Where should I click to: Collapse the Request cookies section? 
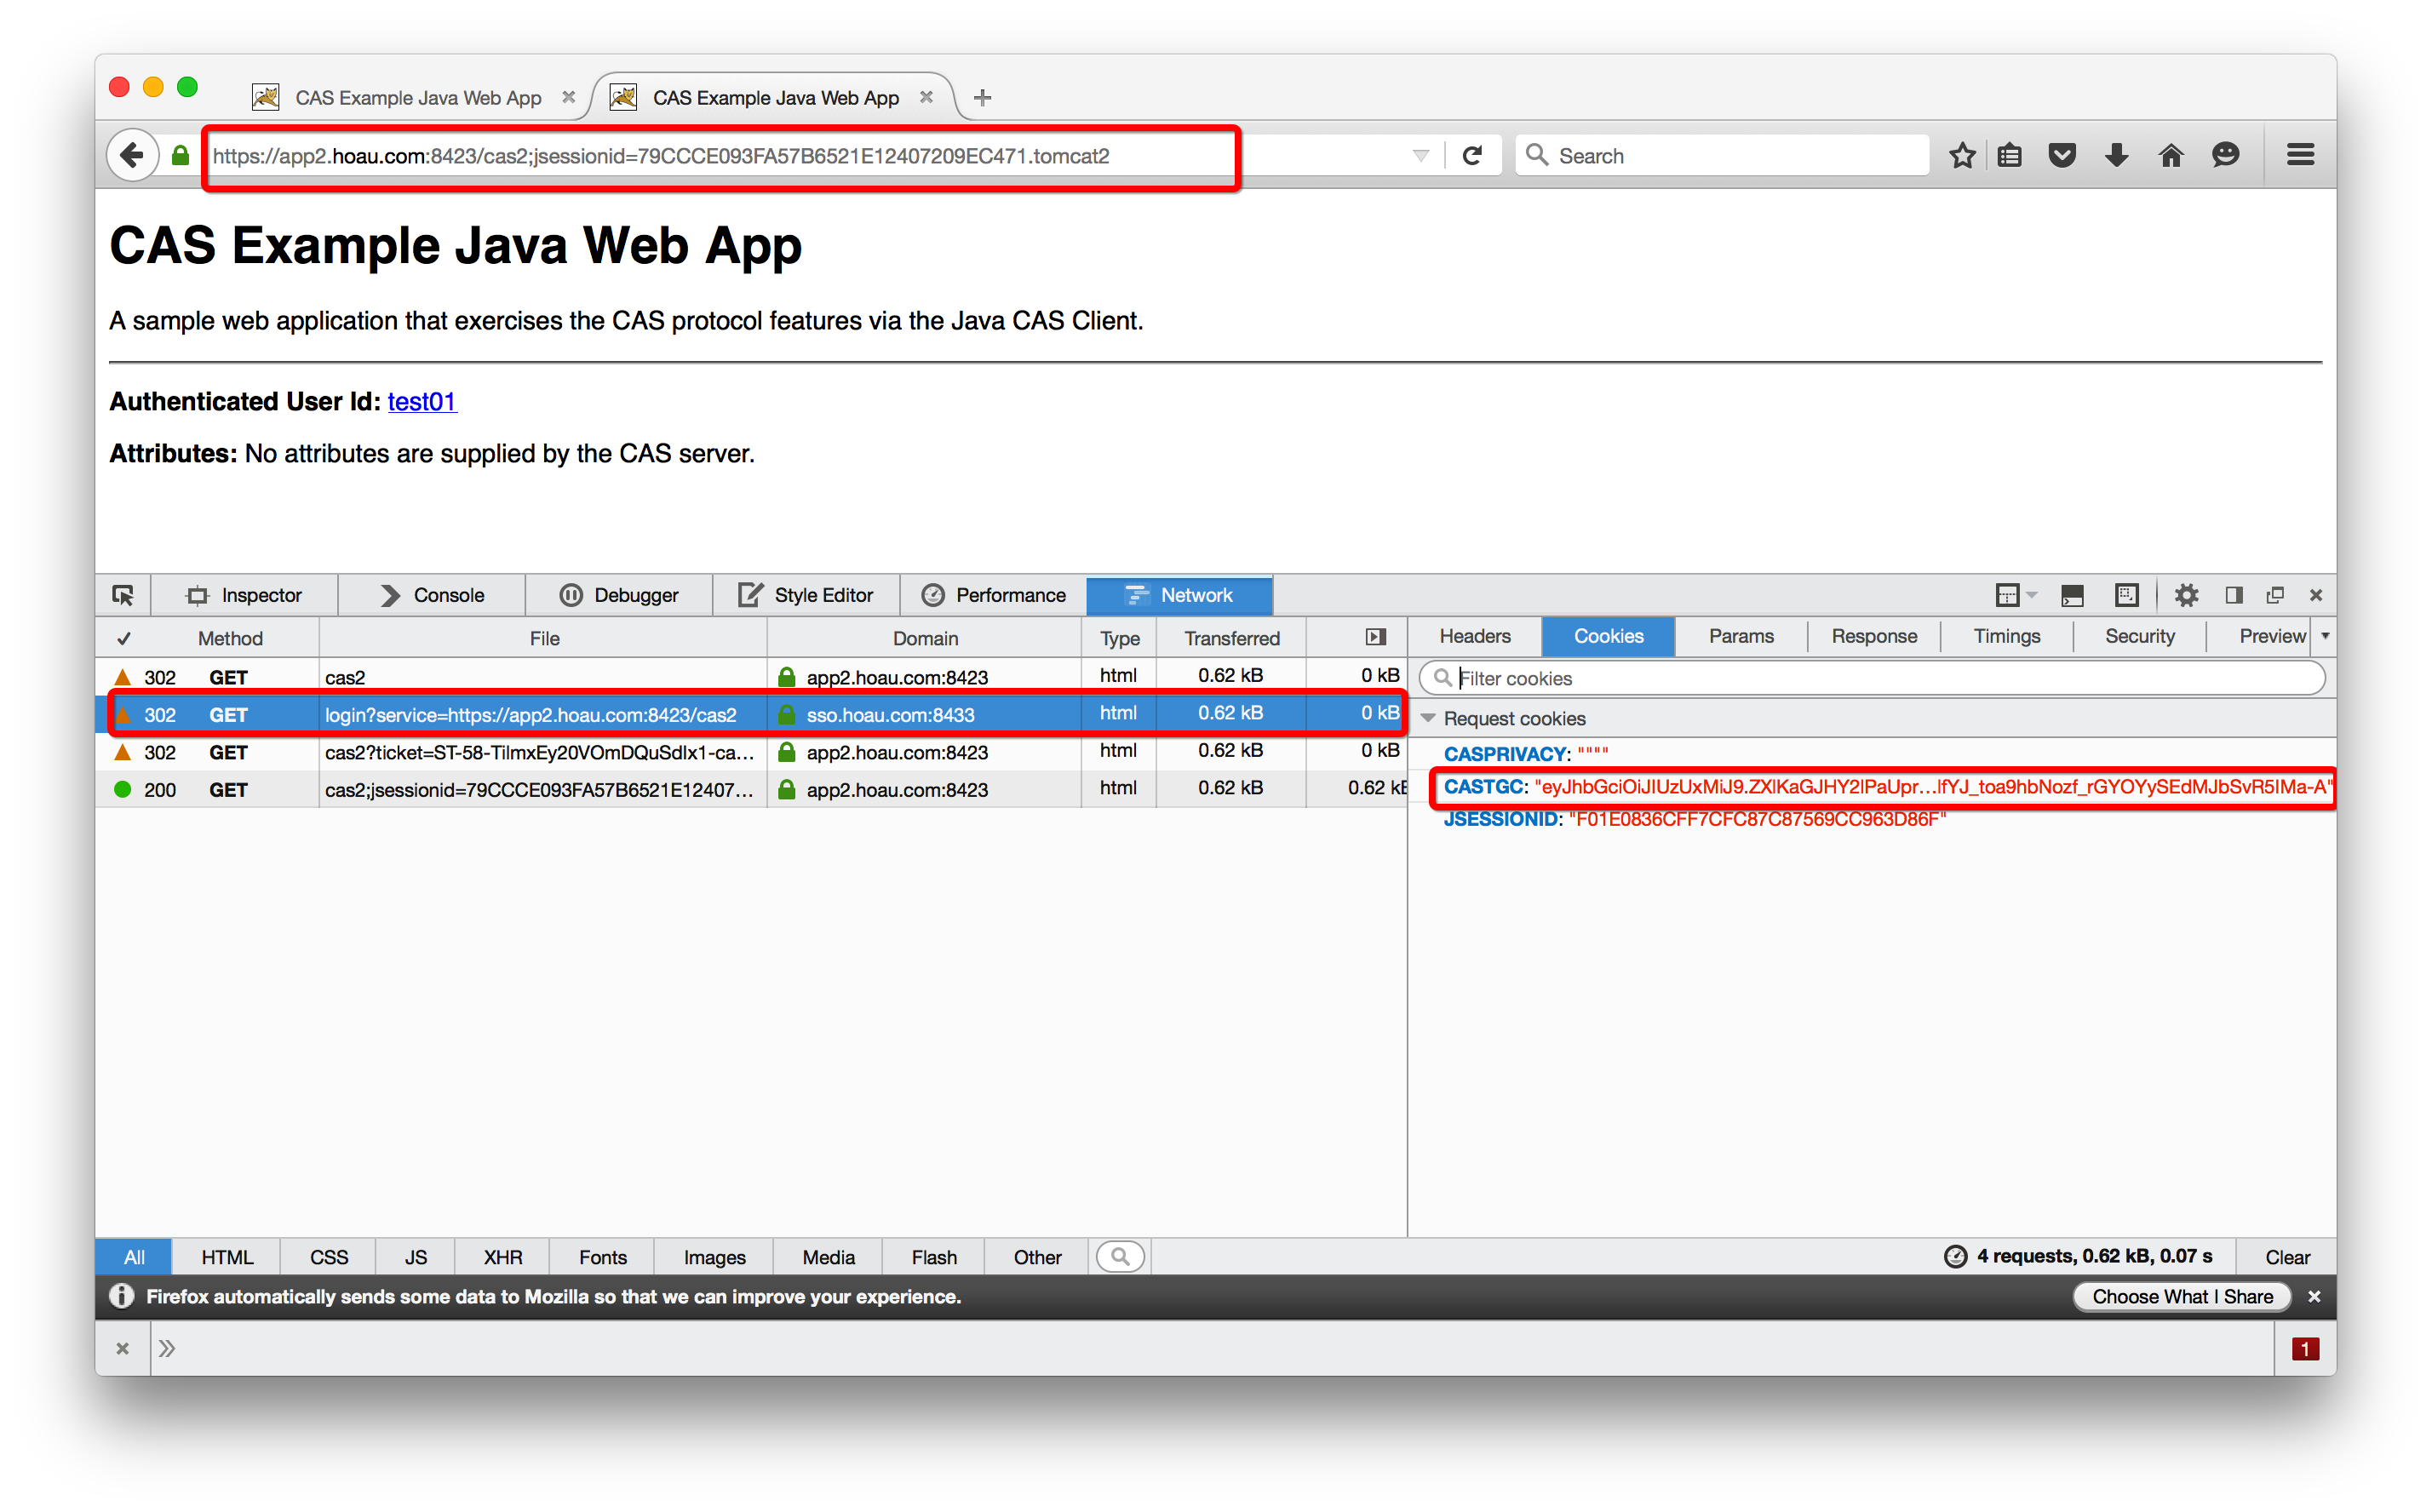[x=1429, y=718]
